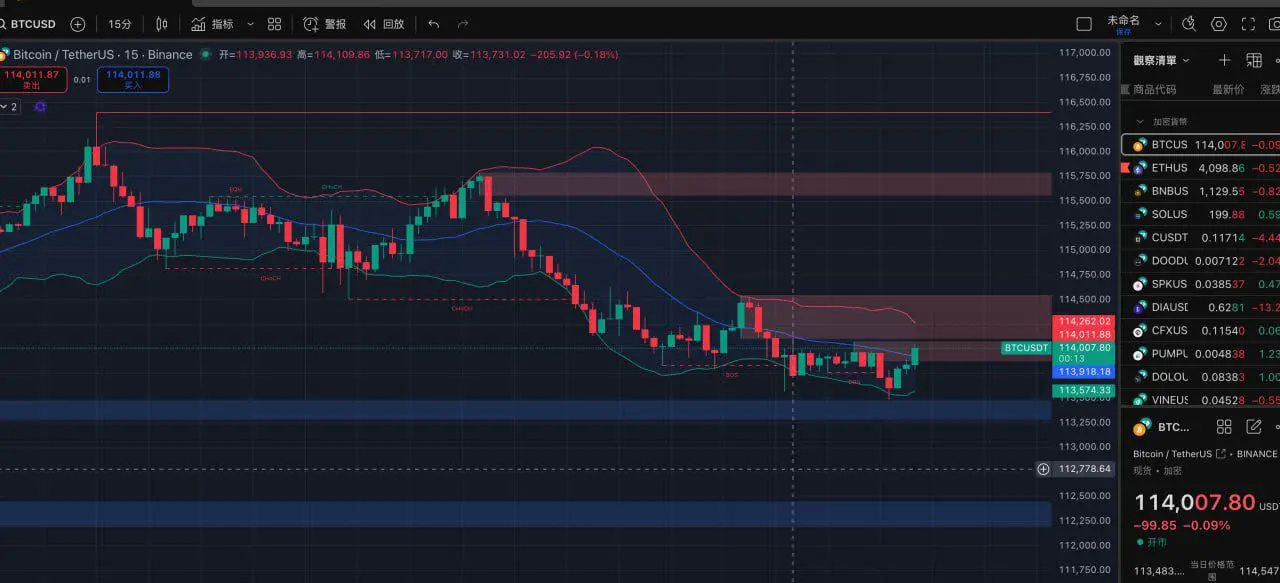
Task: Select SOLUS row in watchlist
Action: 1201,214
